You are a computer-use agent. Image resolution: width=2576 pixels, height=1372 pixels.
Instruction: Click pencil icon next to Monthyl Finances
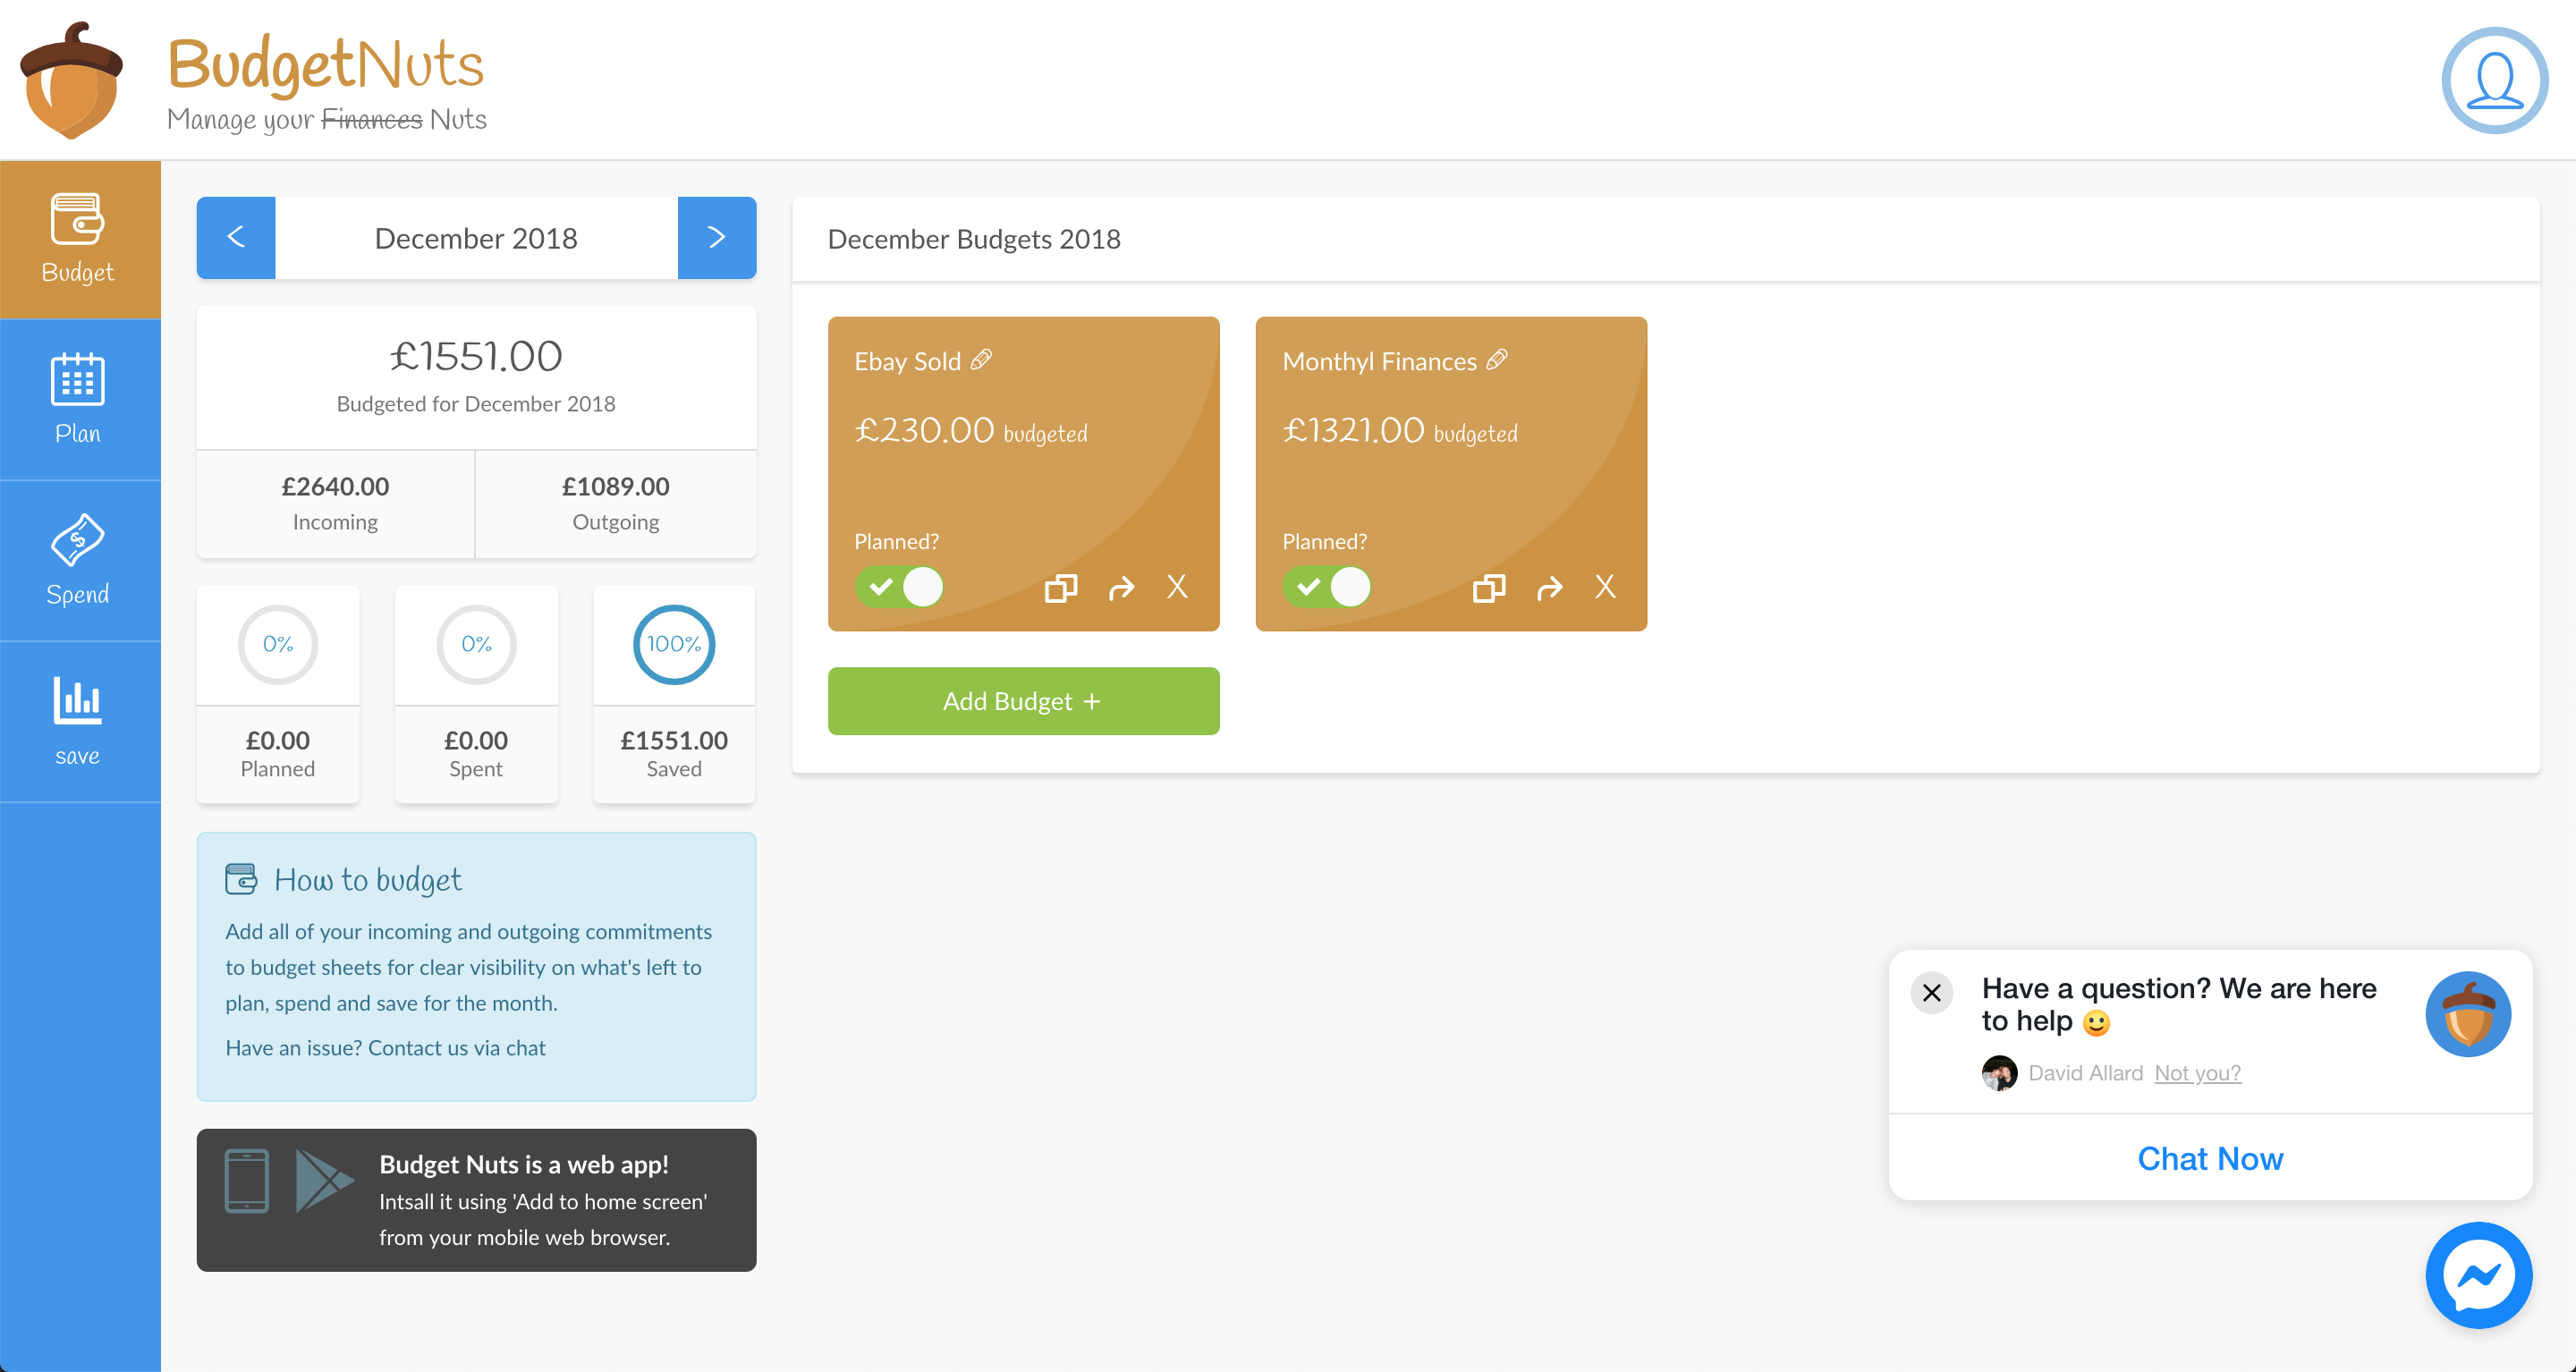pos(1497,360)
